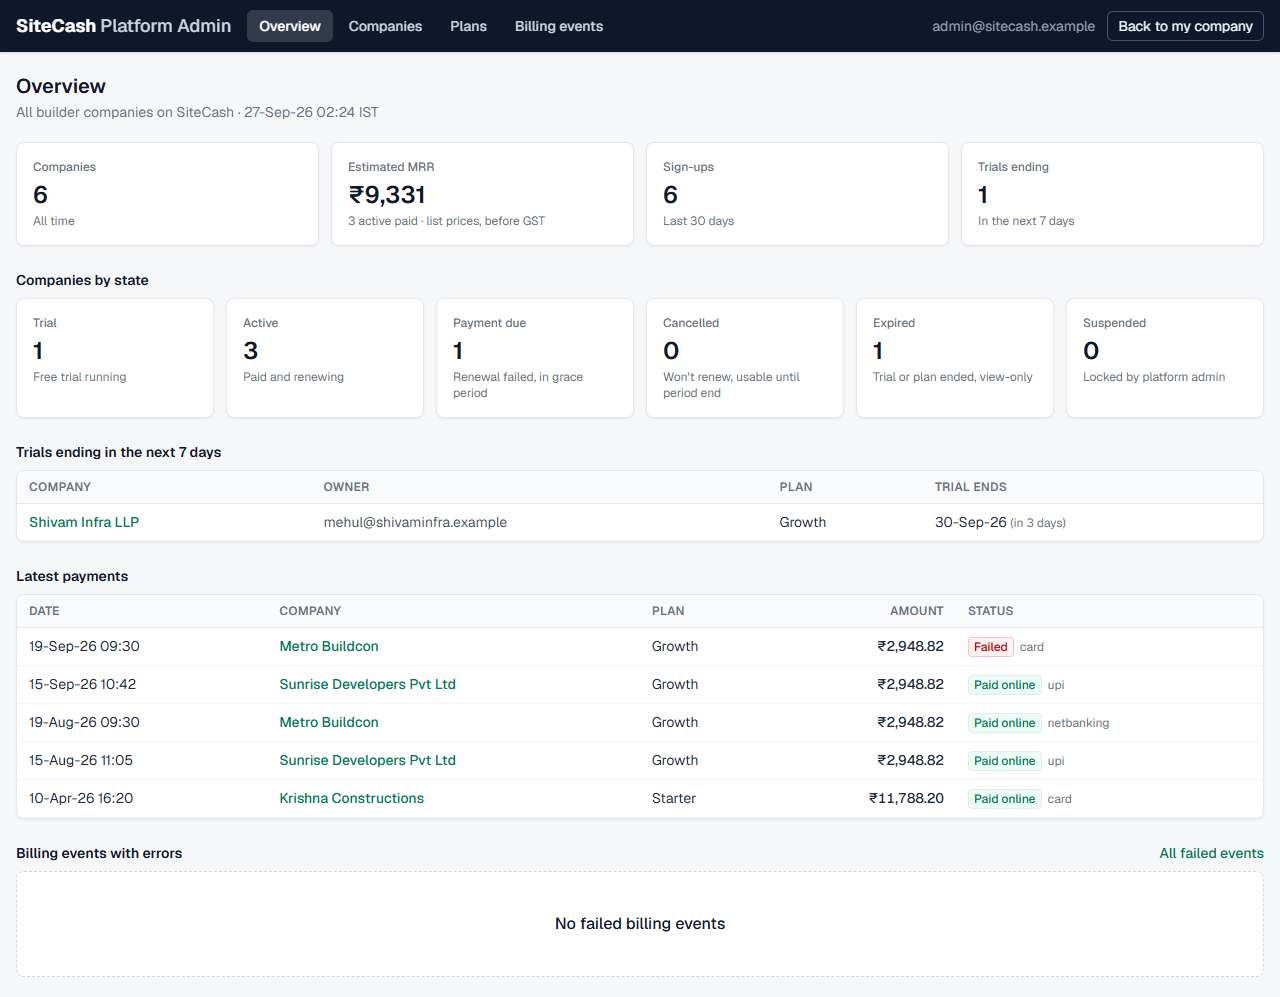Click the netbanking payment method text

pyautogui.click(x=1078, y=723)
